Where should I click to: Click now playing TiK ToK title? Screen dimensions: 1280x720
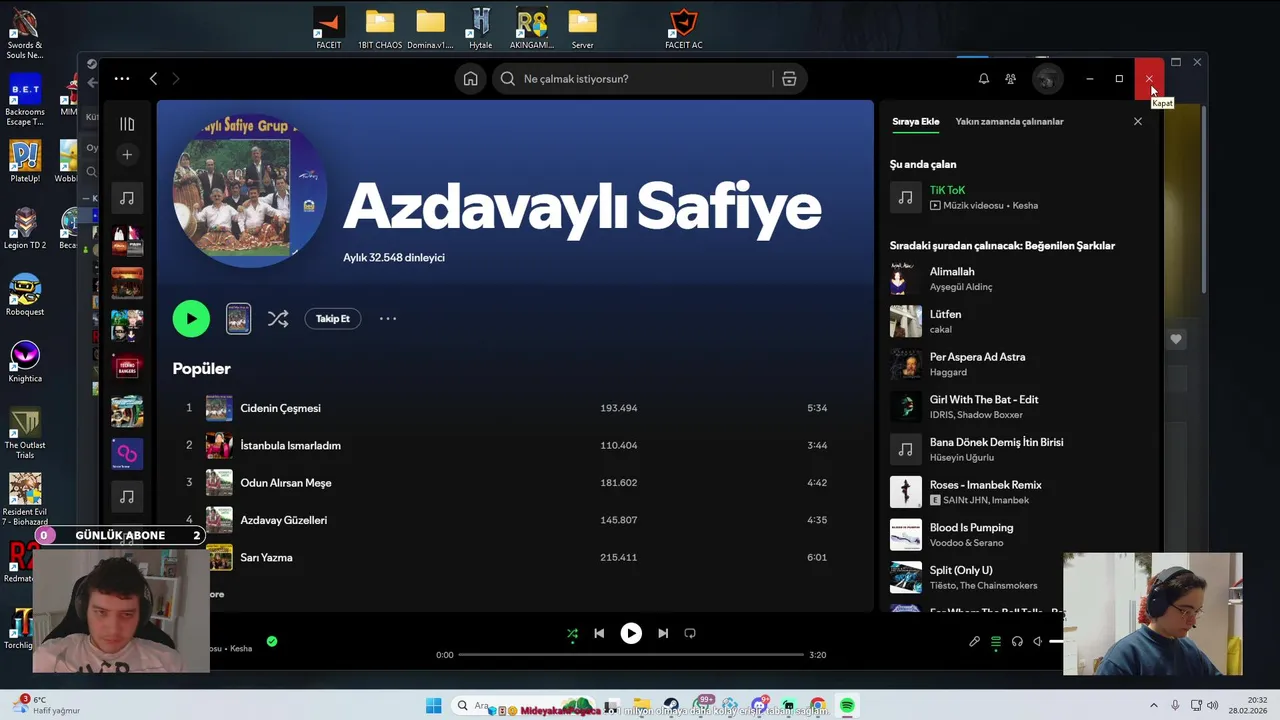tap(947, 190)
